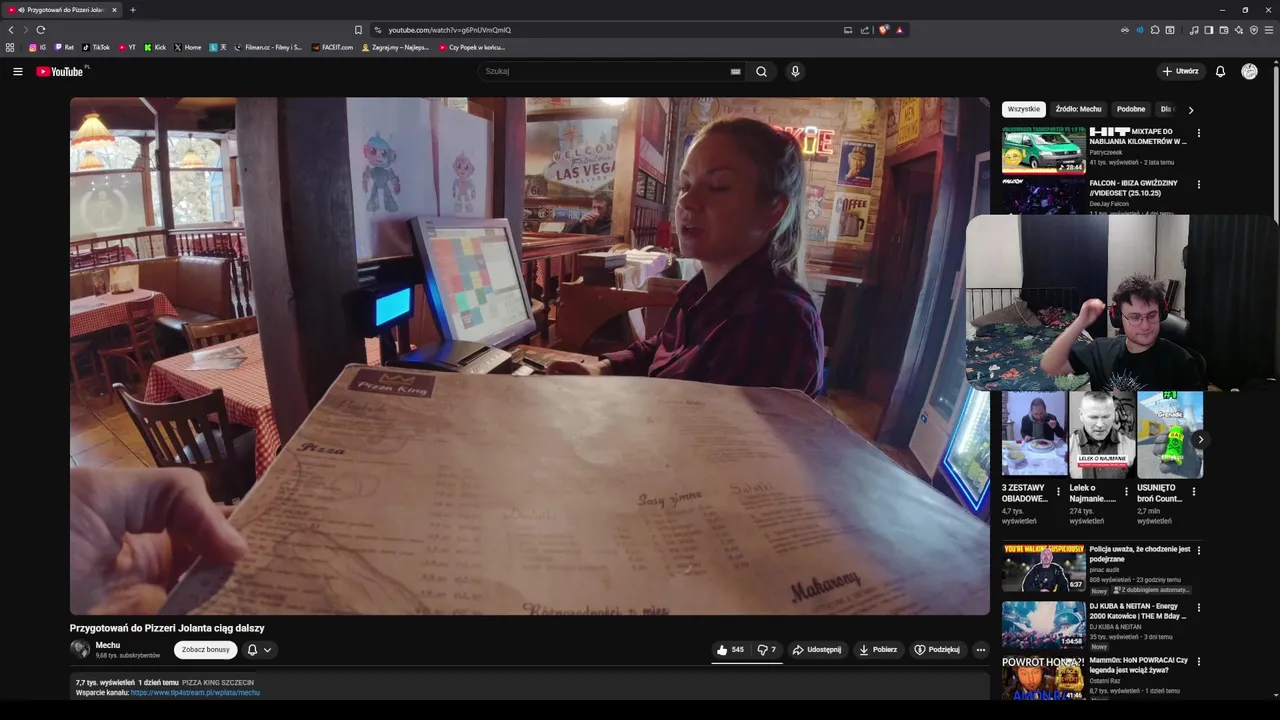Expand notification bell dropdown for Mechu
Image resolution: width=1280 pixels, height=720 pixels.
pyautogui.click(x=259, y=650)
